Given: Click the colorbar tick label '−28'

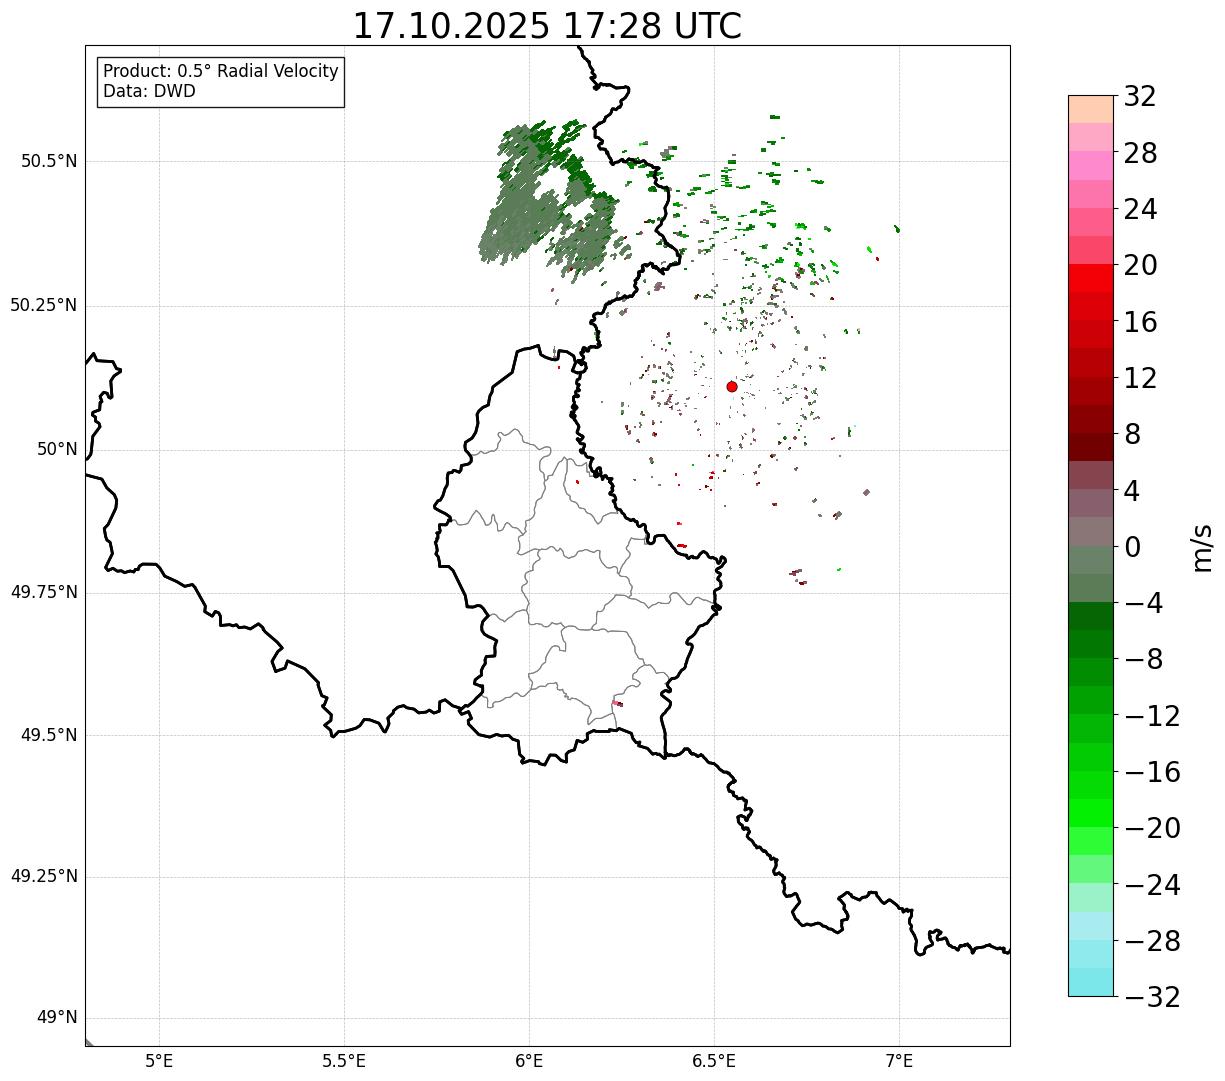Looking at the screenshot, I should pyautogui.click(x=1152, y=941).
